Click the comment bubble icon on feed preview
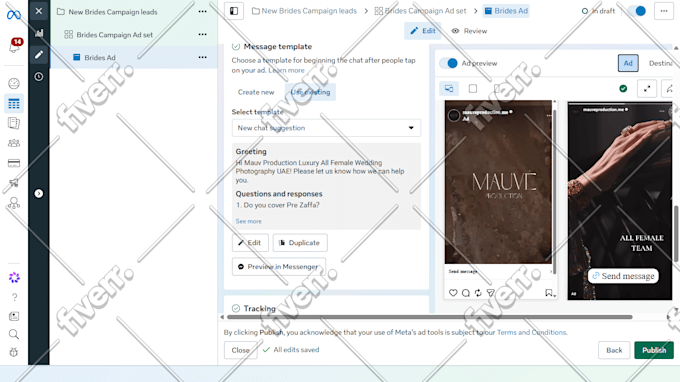680x382 pixels. [466, 293]
